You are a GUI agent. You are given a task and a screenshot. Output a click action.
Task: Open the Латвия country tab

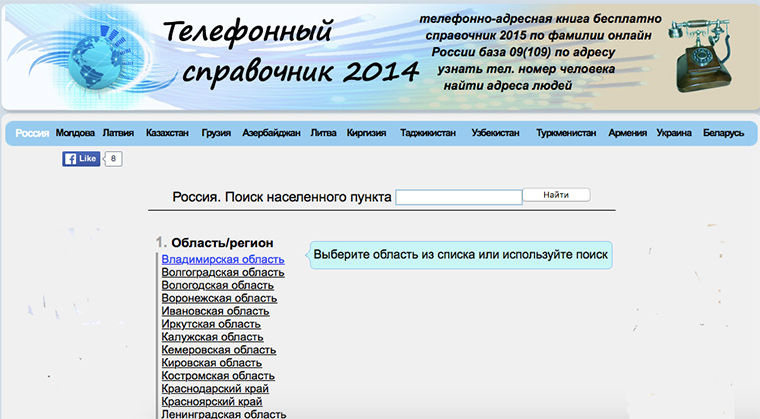point(118,133)
